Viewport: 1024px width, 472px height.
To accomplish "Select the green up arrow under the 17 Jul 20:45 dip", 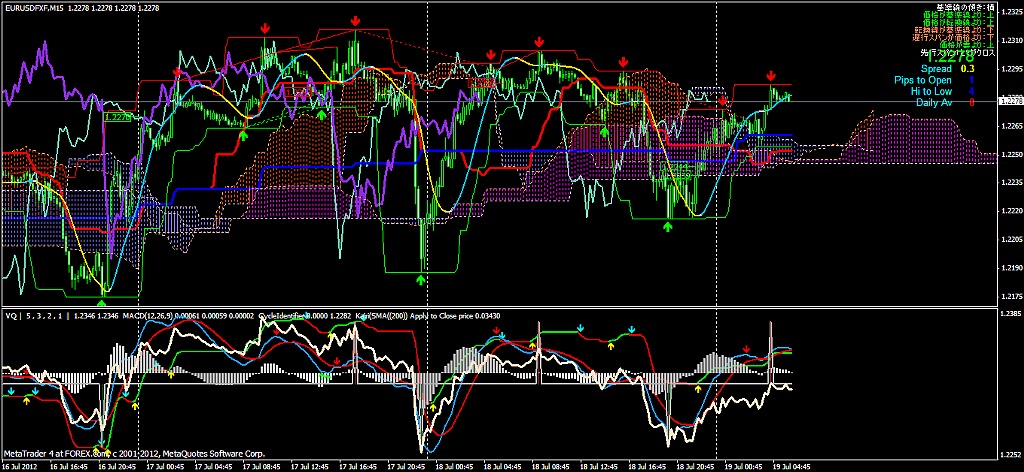I will (x=421, y=281).
